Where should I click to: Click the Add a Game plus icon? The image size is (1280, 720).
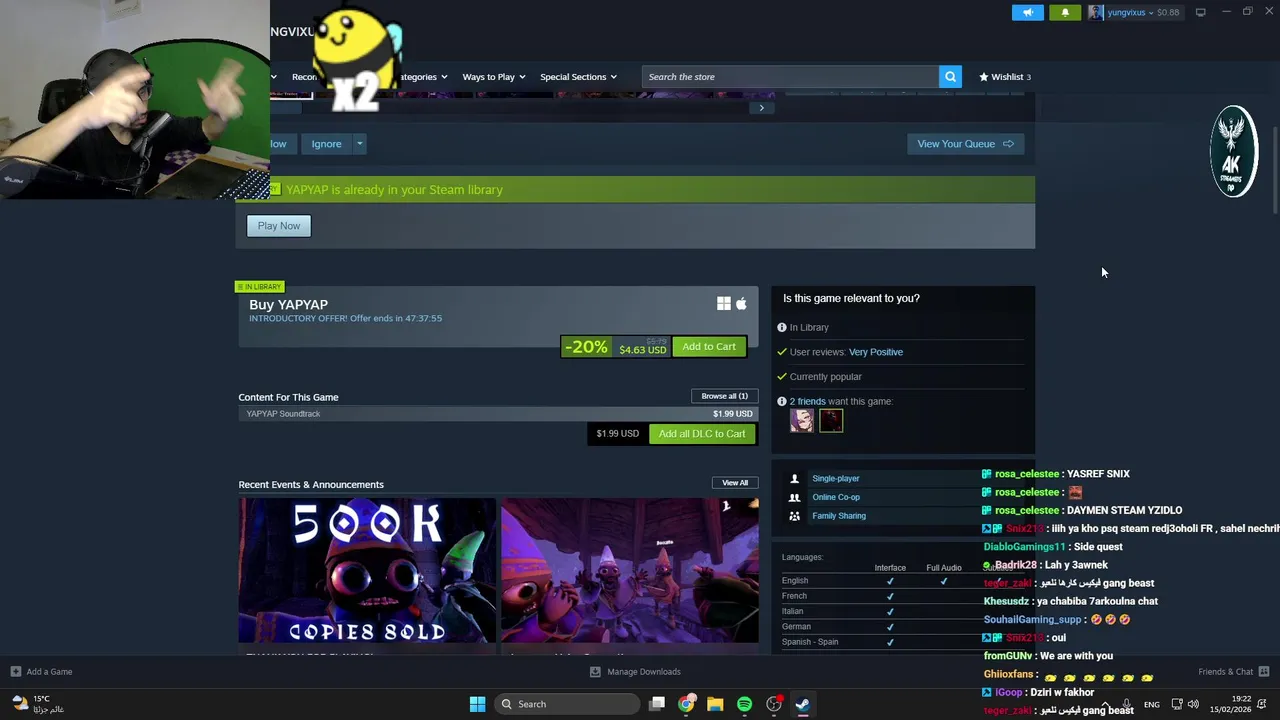tap(15, 672)
